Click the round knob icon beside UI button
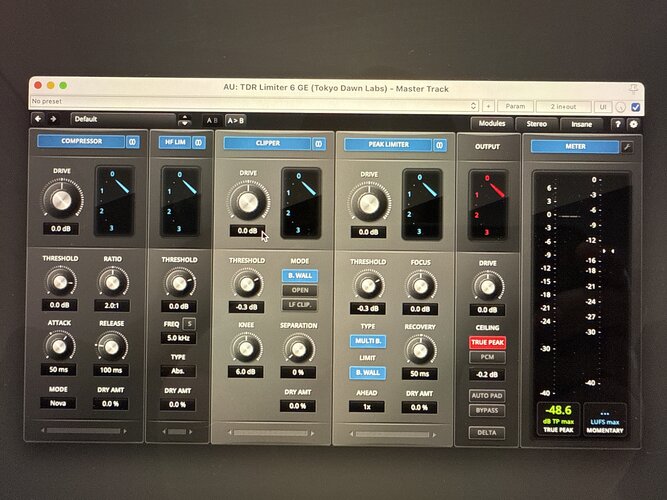The width and height of the screenshot is (667, 500). click(621, 107)
